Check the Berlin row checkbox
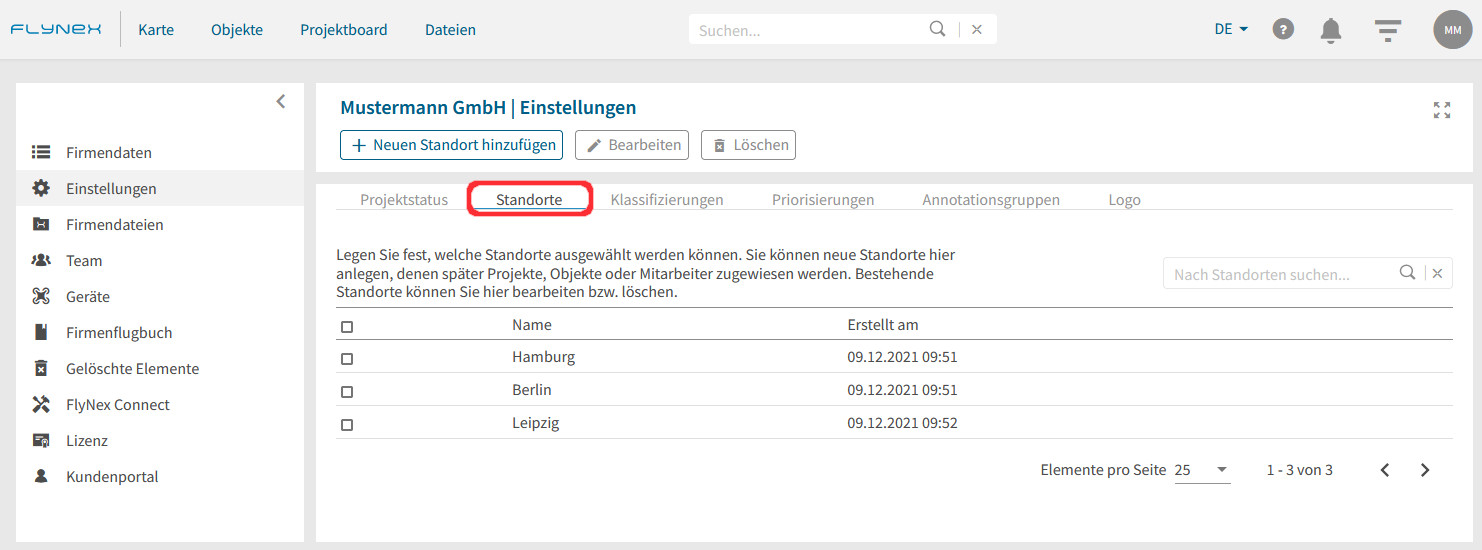1482x550 pixels. [347, 391]
